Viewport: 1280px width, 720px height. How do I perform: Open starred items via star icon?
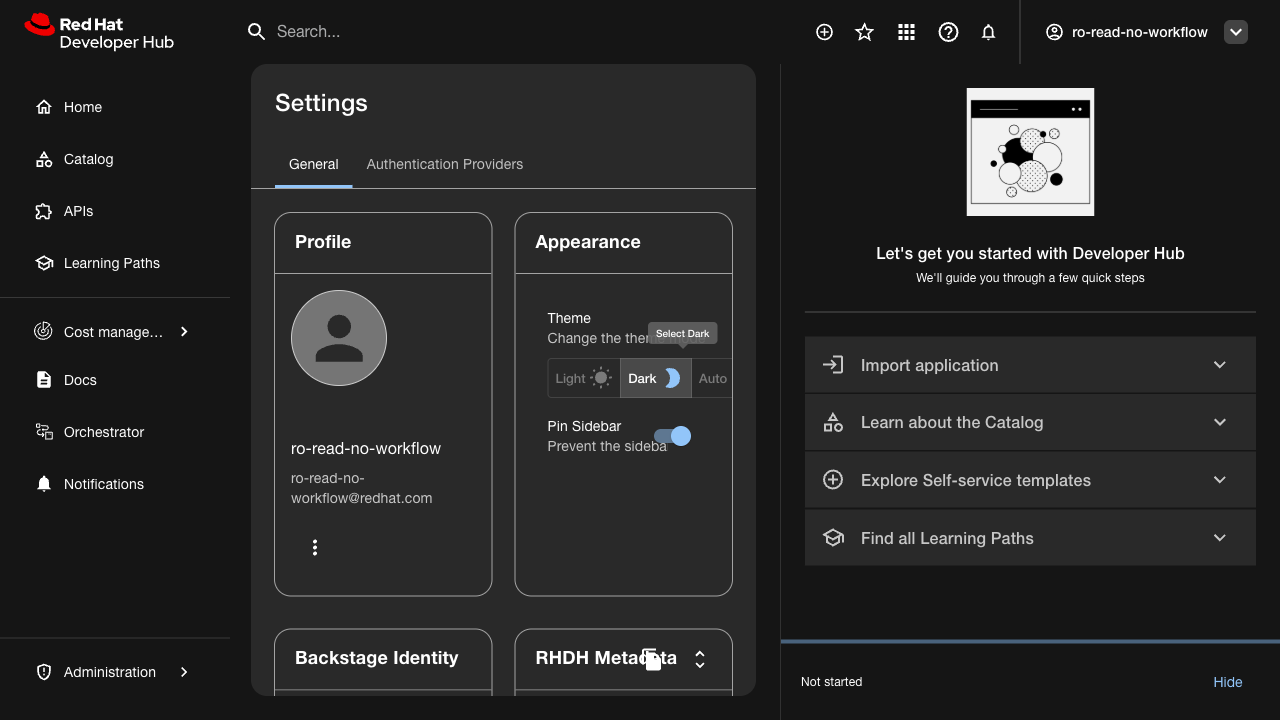tap(865, 32)
